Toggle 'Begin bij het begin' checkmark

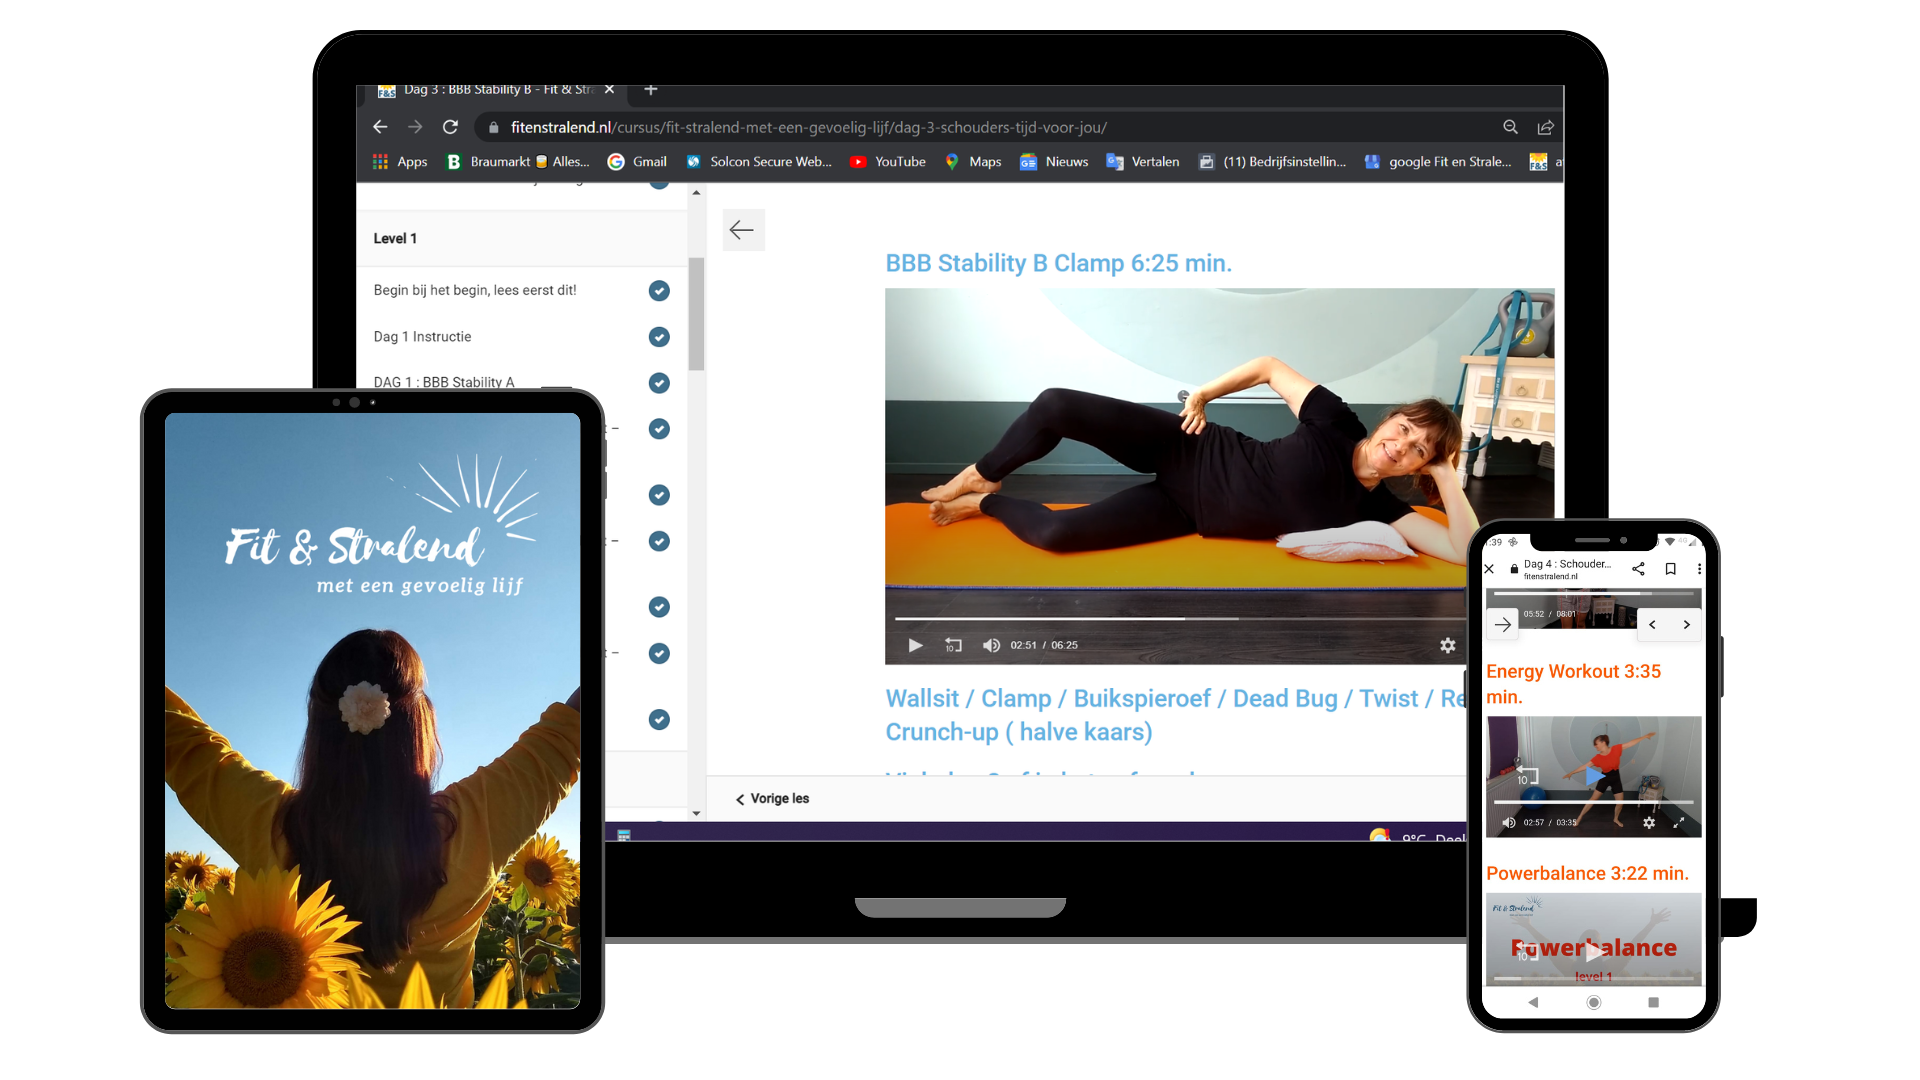coord(659,290)
